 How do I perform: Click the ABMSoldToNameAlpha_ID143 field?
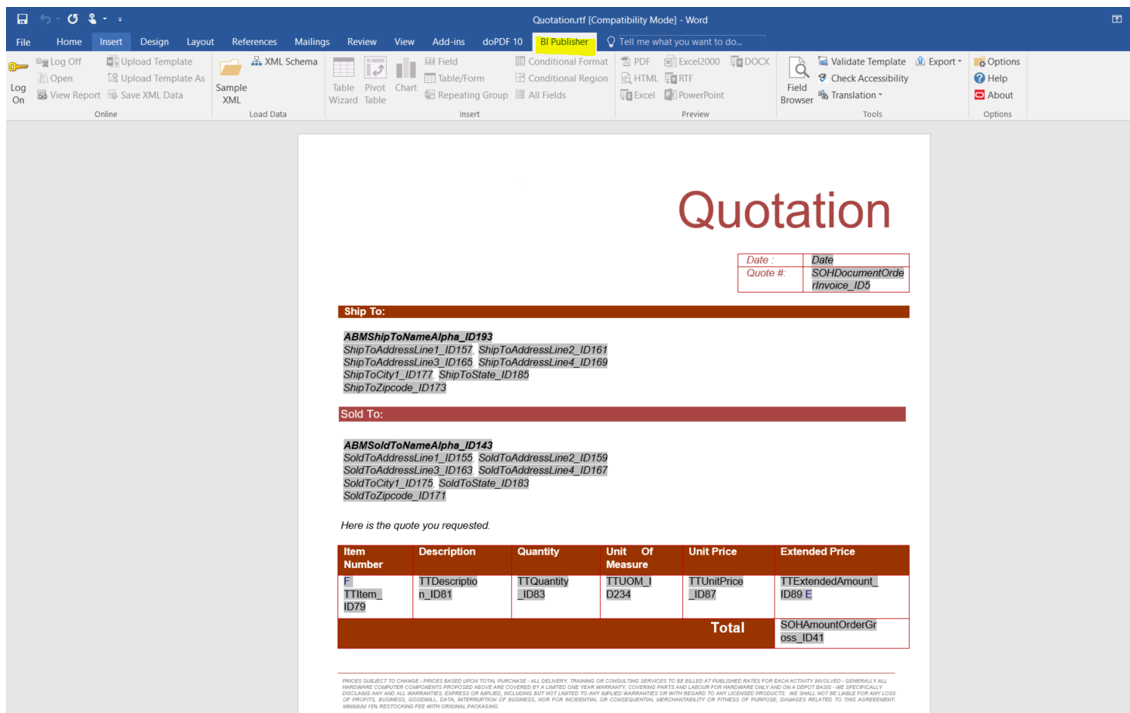point(418,446)
